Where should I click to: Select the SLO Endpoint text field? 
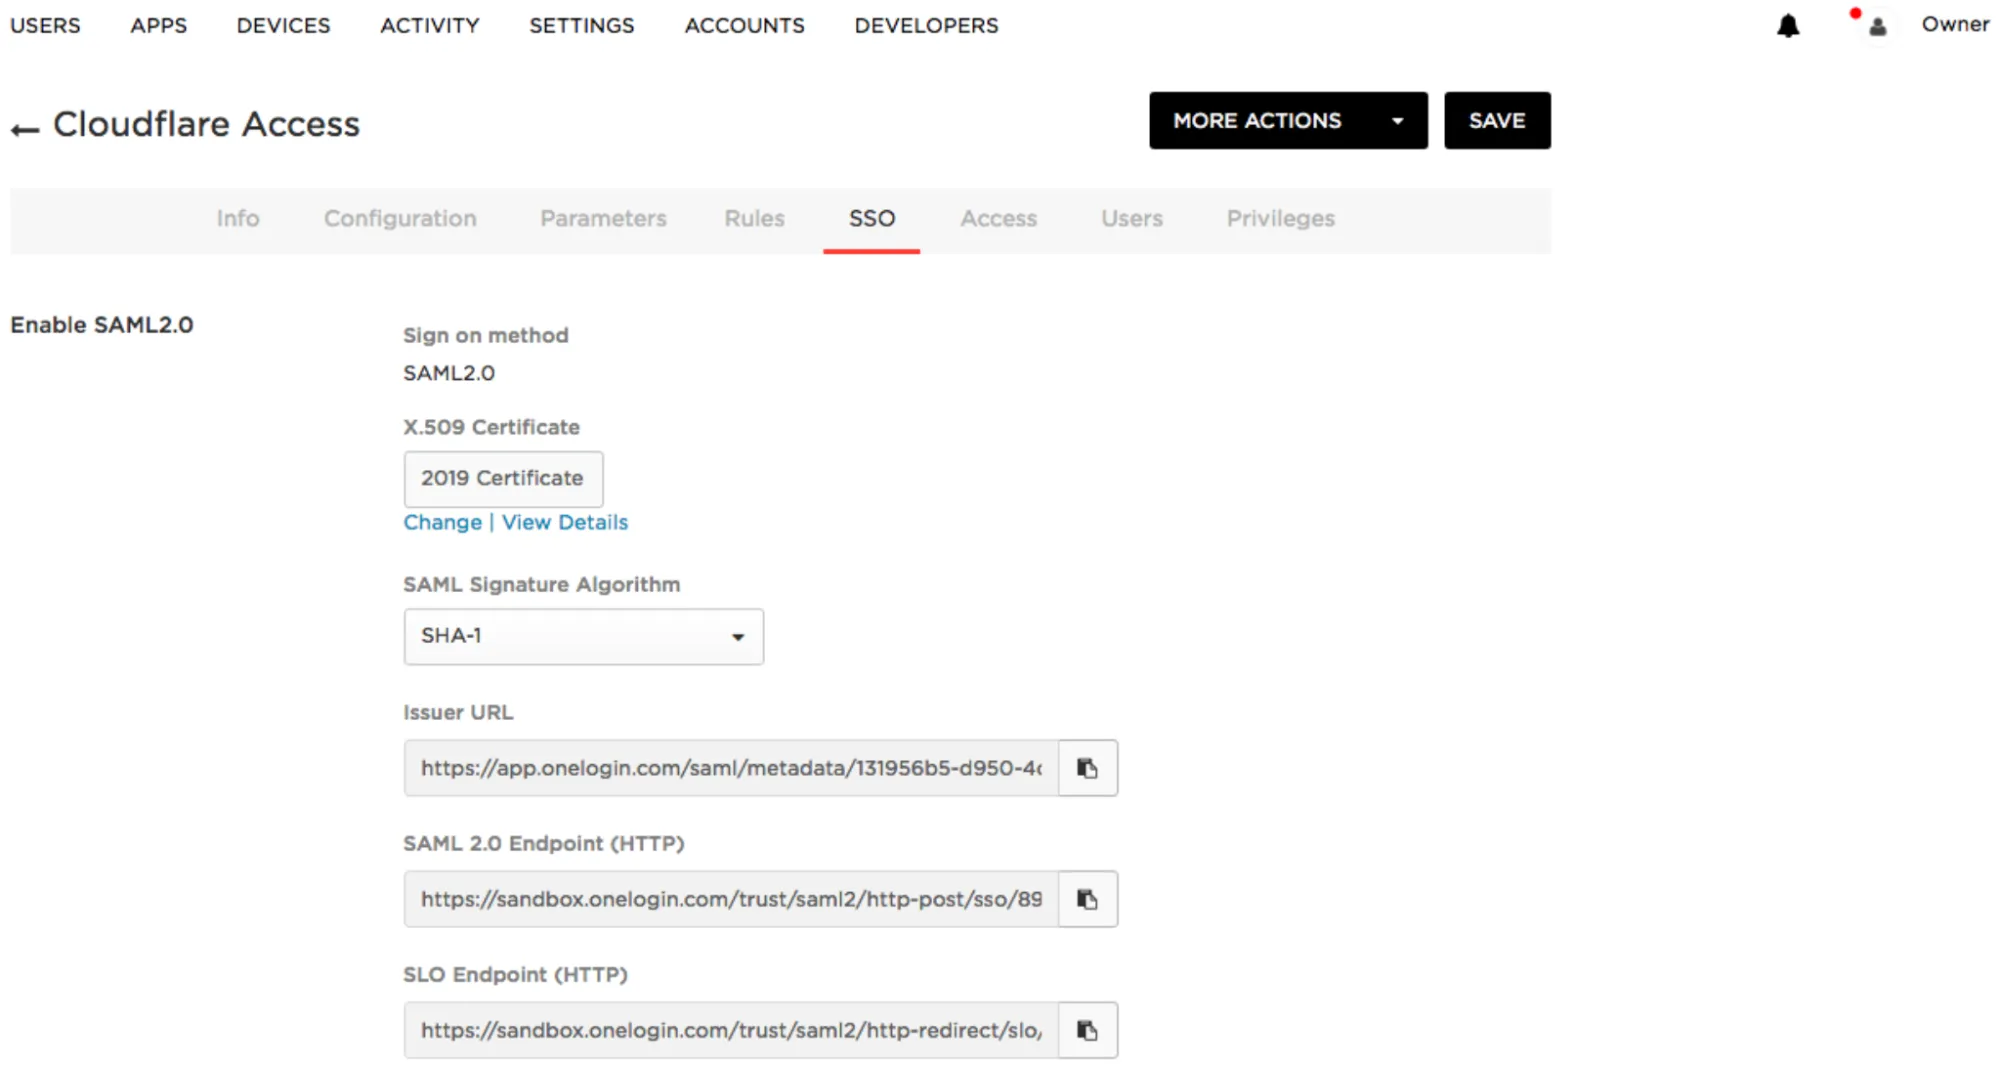728,1030
